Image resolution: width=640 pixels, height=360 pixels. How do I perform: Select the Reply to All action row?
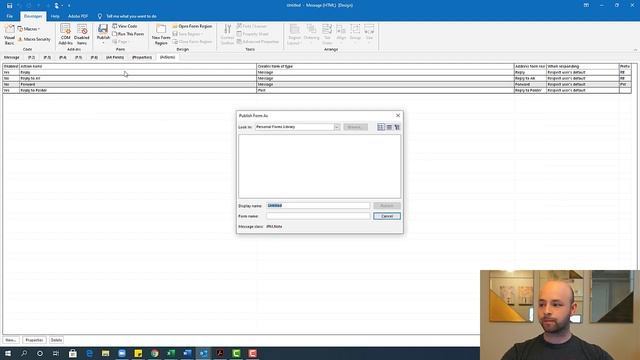[x=317, y=78]
